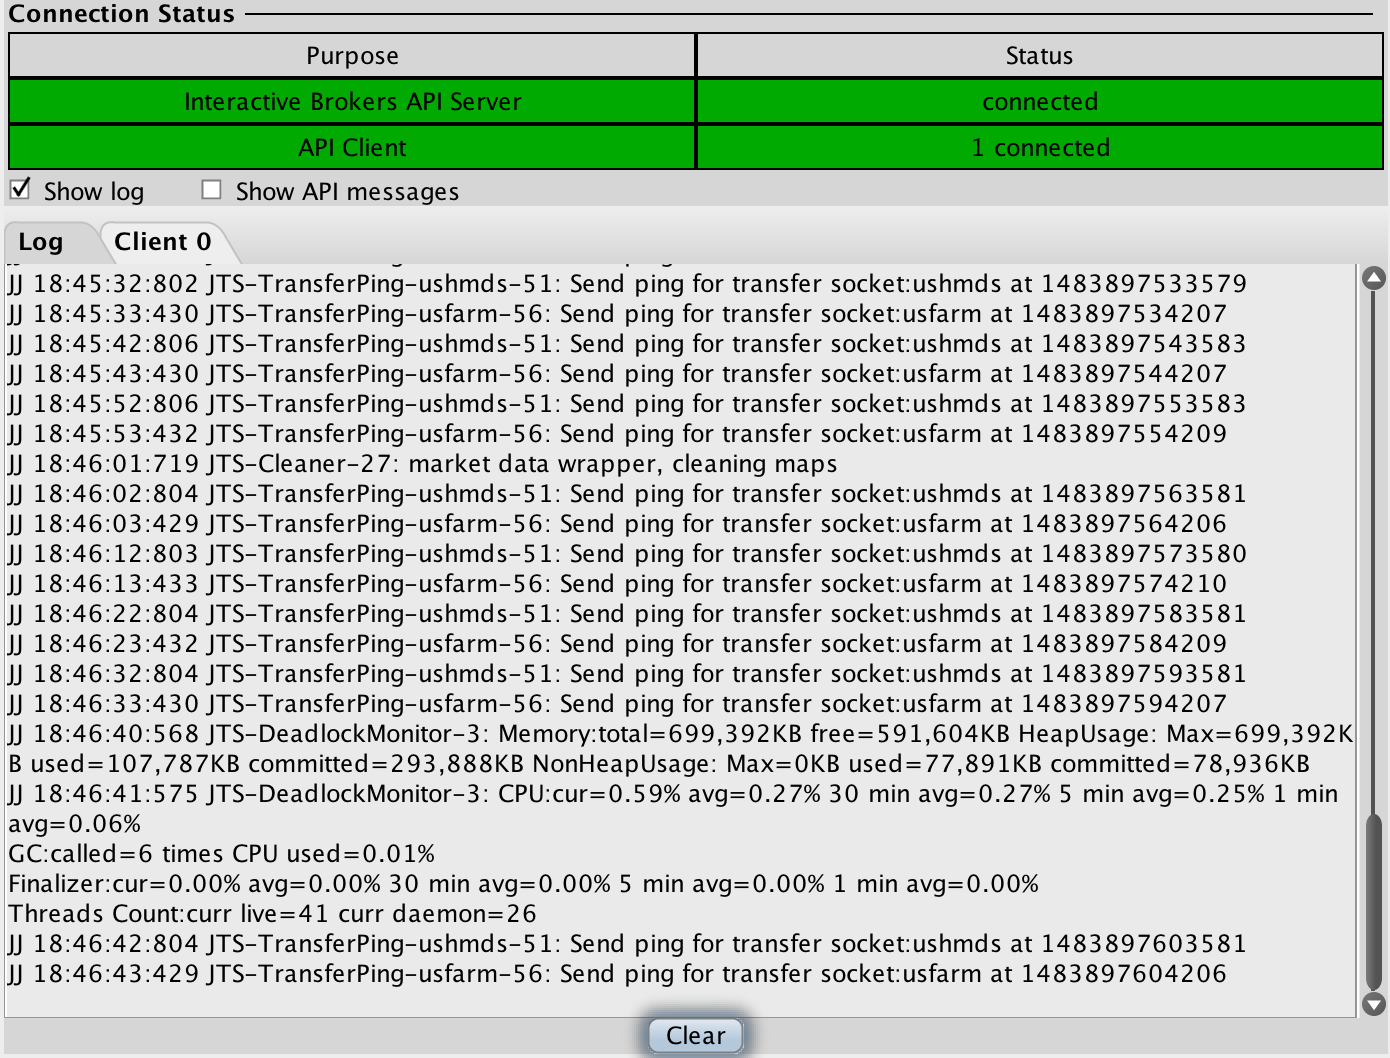Viewport: 1390px width, 1058px height.
Task: Click the Interactive Brokers API Server cell
Action: click(350, 101)
